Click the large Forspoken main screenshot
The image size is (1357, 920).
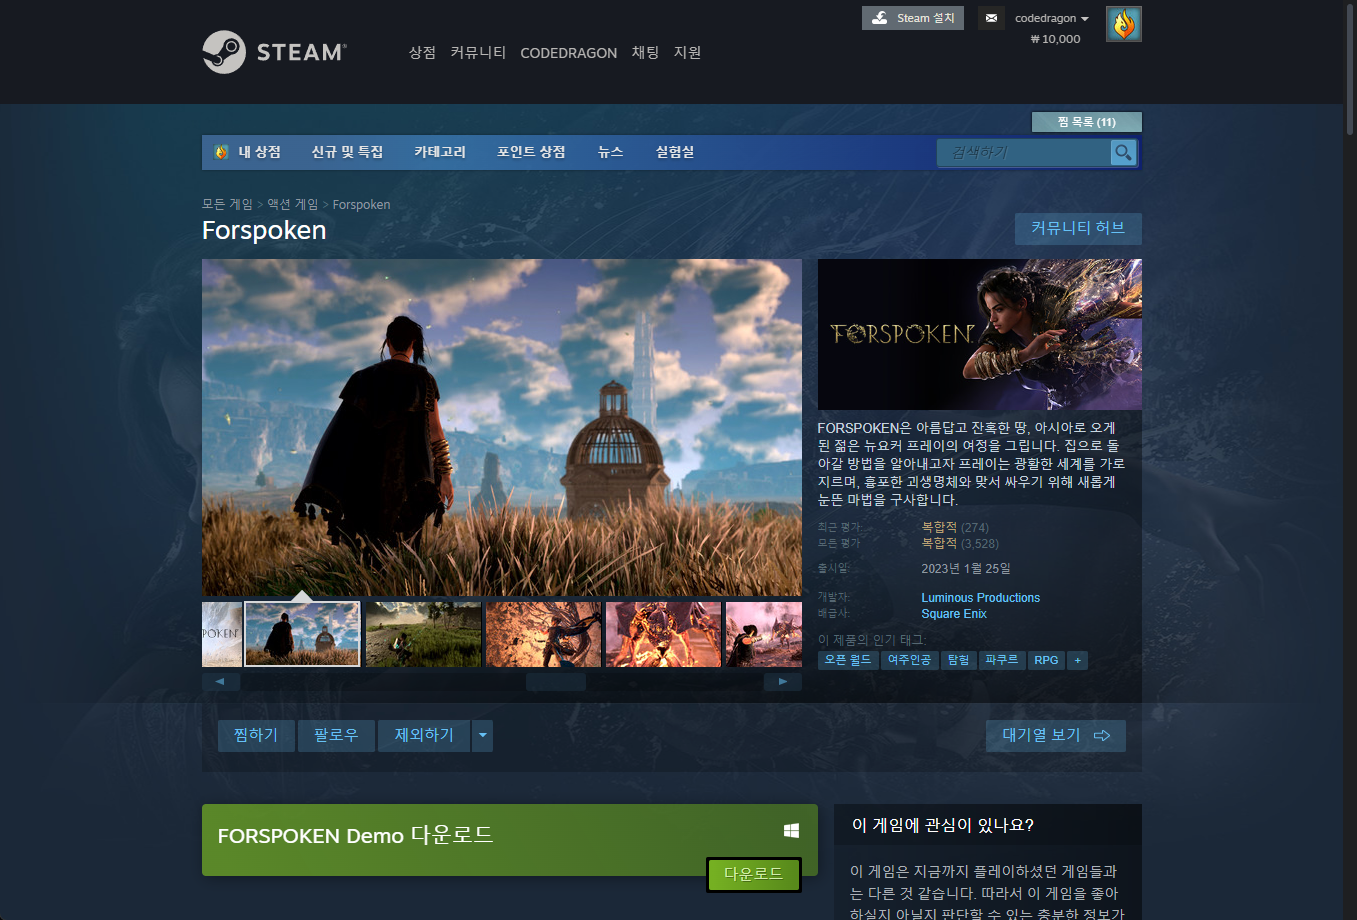502,428
